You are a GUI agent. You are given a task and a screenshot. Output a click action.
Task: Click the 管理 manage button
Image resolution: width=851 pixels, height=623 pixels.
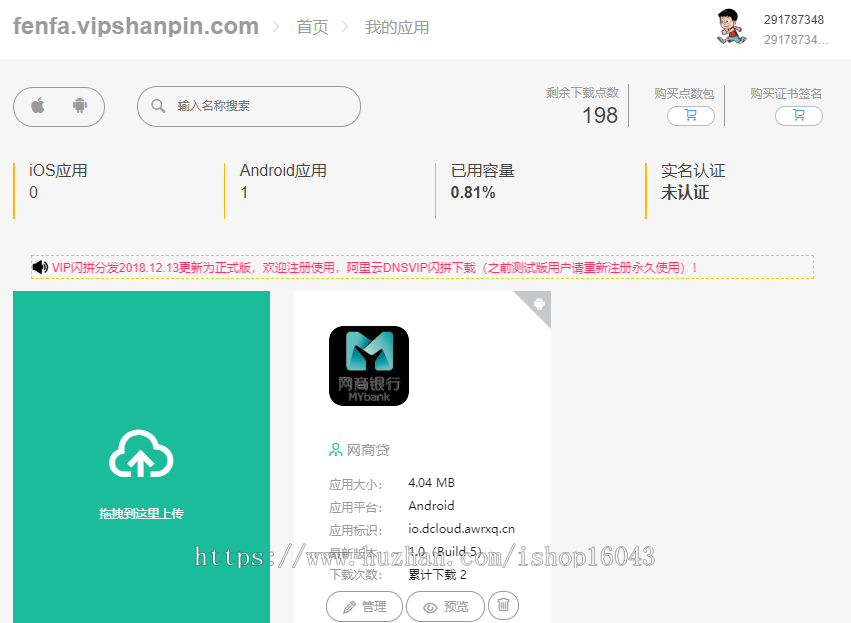(x=364, y=606)
